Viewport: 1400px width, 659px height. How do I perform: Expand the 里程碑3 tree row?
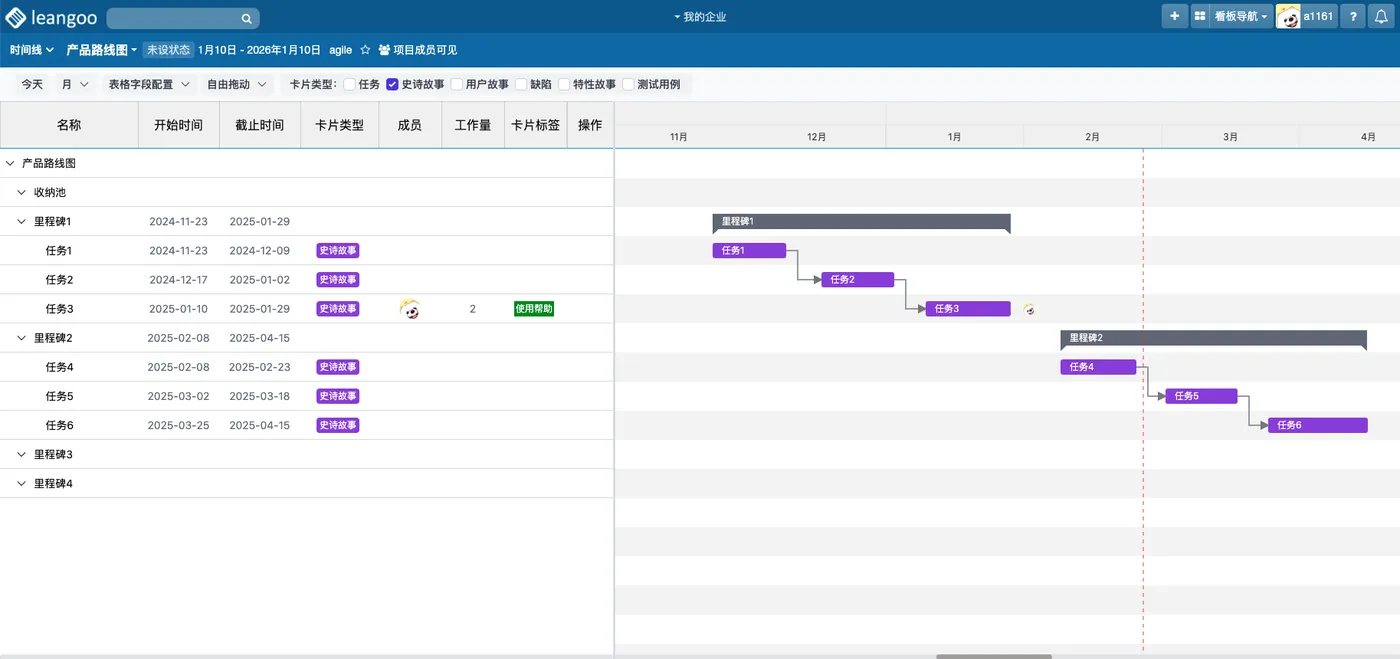point(20,454)
